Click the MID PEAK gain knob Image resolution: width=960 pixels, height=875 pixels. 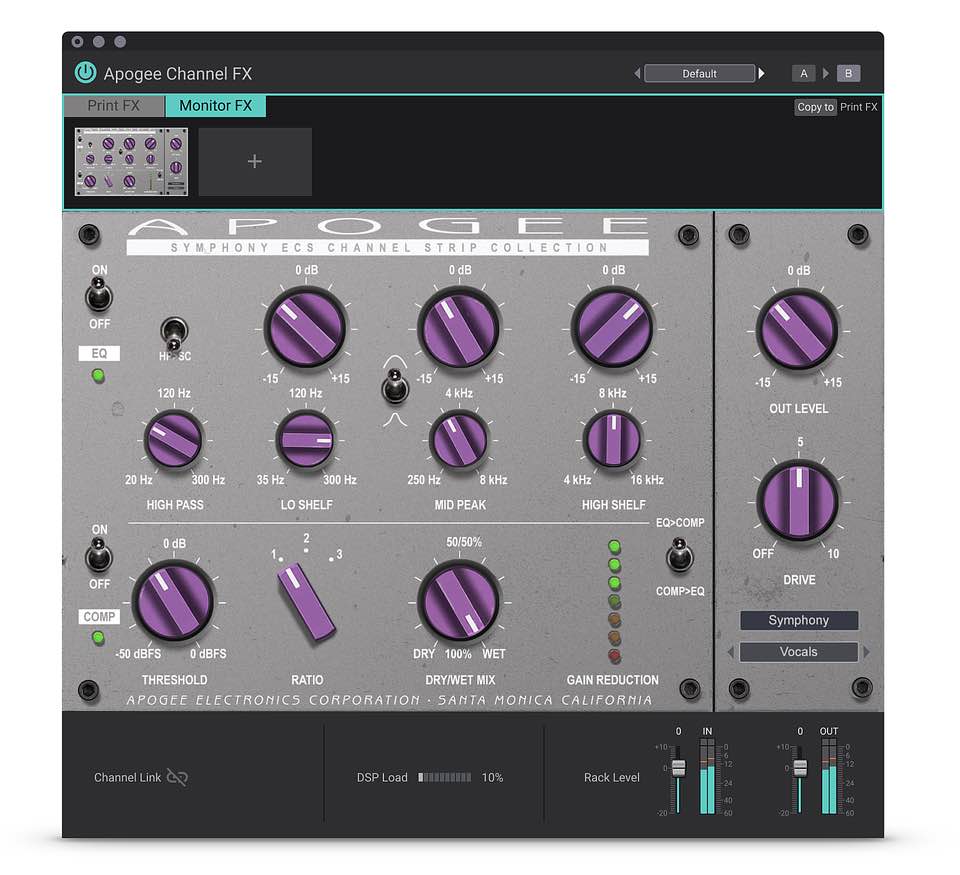coord(459,328)
